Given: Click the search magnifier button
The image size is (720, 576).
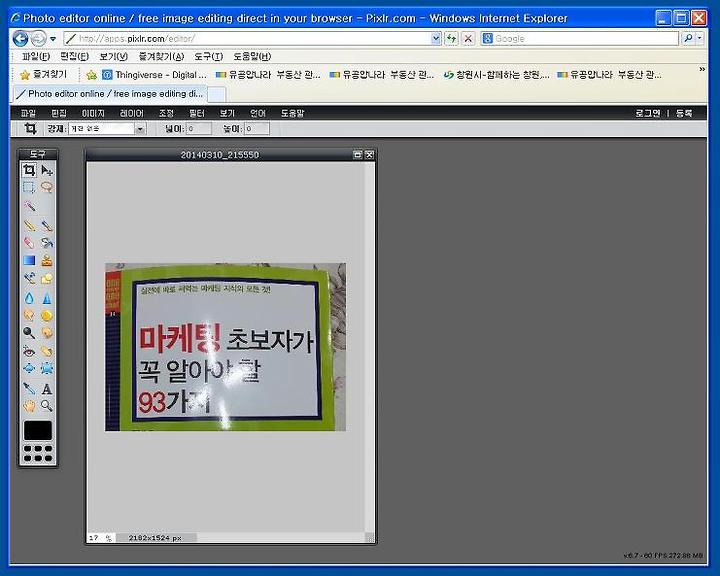Looking at the screenshot, I should (688, 39).
